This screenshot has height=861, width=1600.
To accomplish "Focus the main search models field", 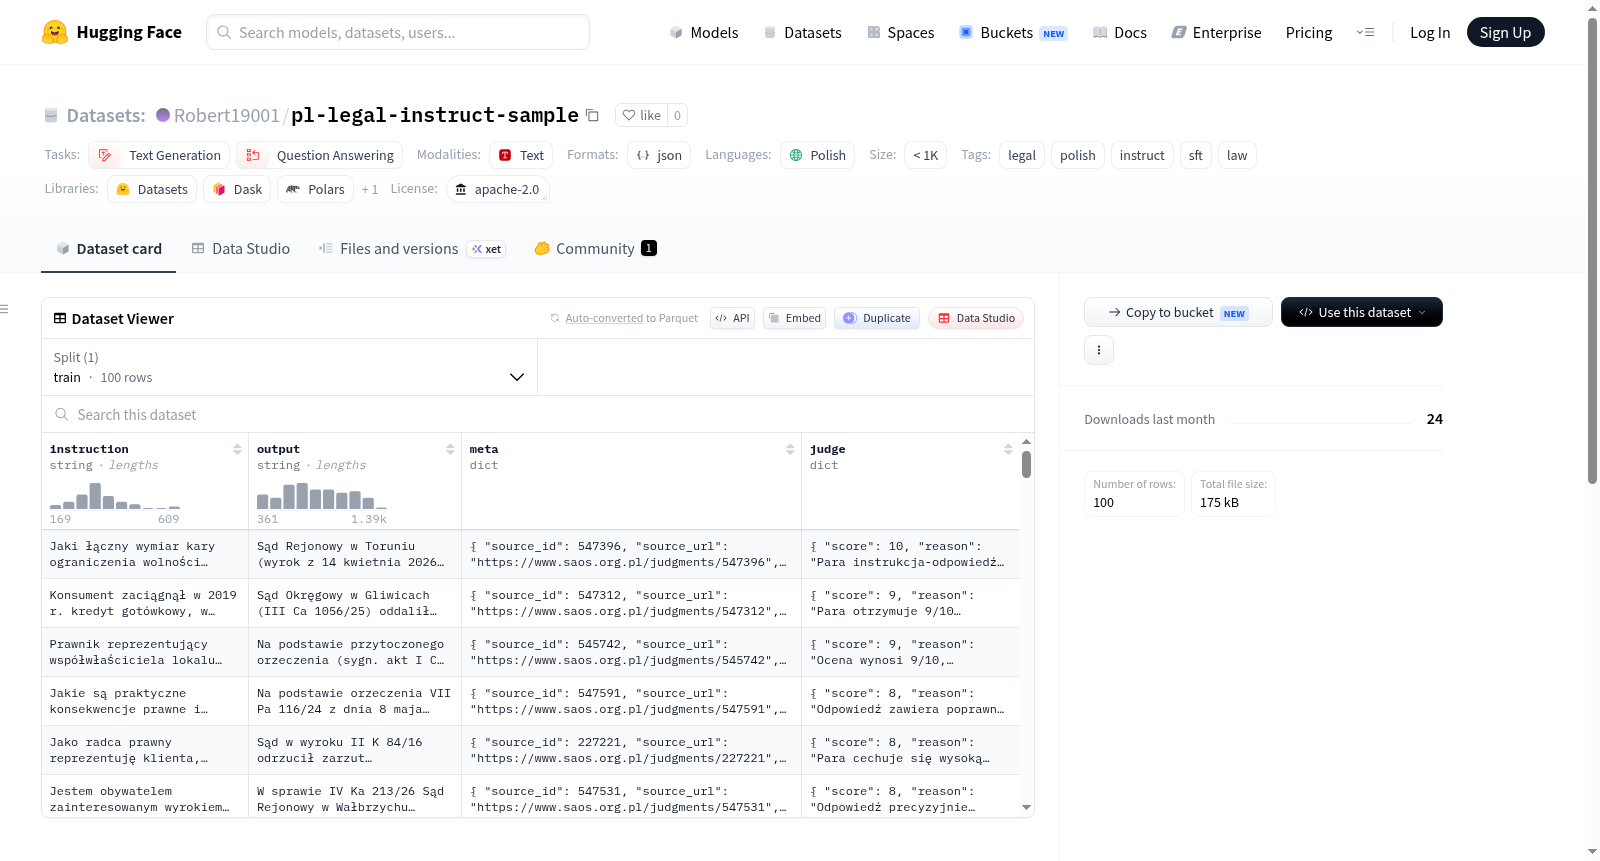I will 398,32.
